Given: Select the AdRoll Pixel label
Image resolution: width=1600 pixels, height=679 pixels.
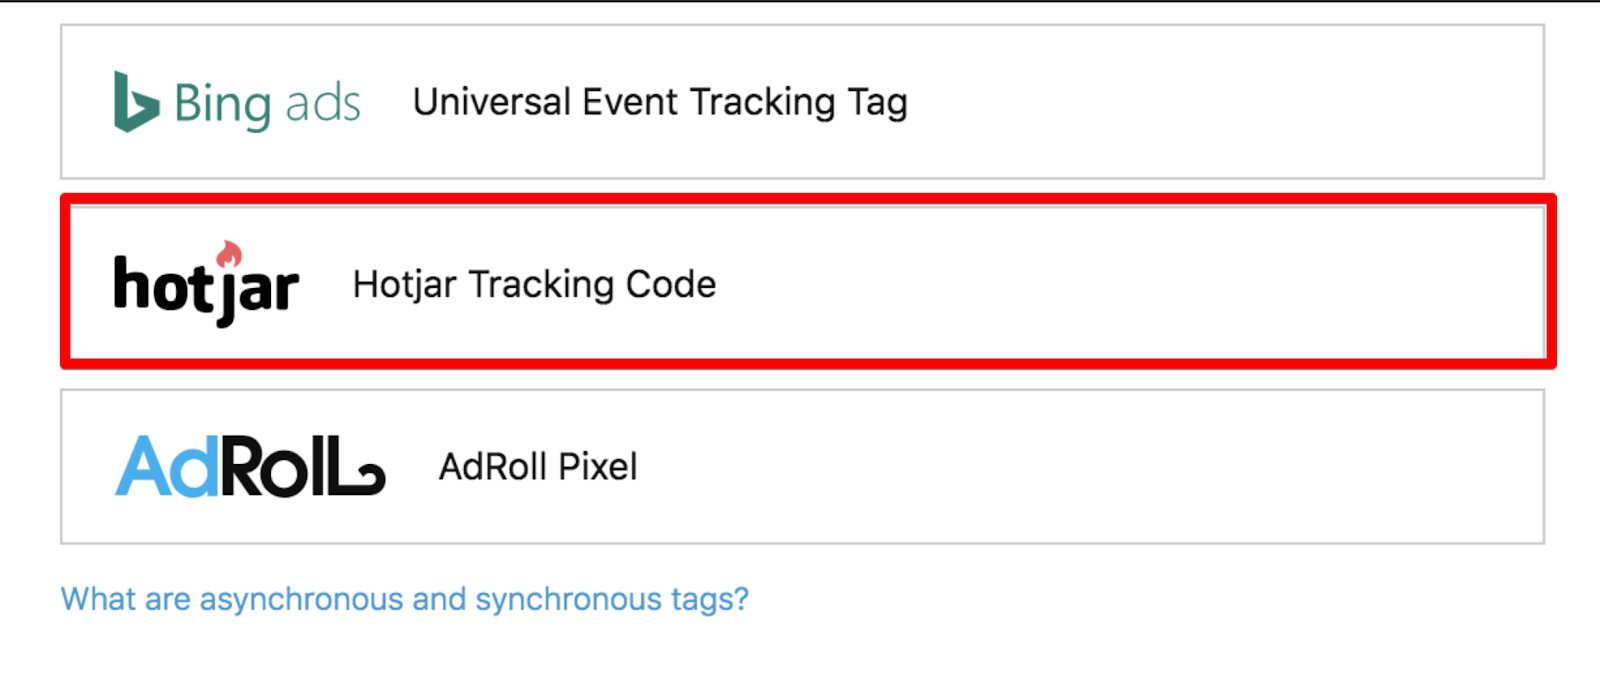Looking at the screenshot, I should click(538, 467).
